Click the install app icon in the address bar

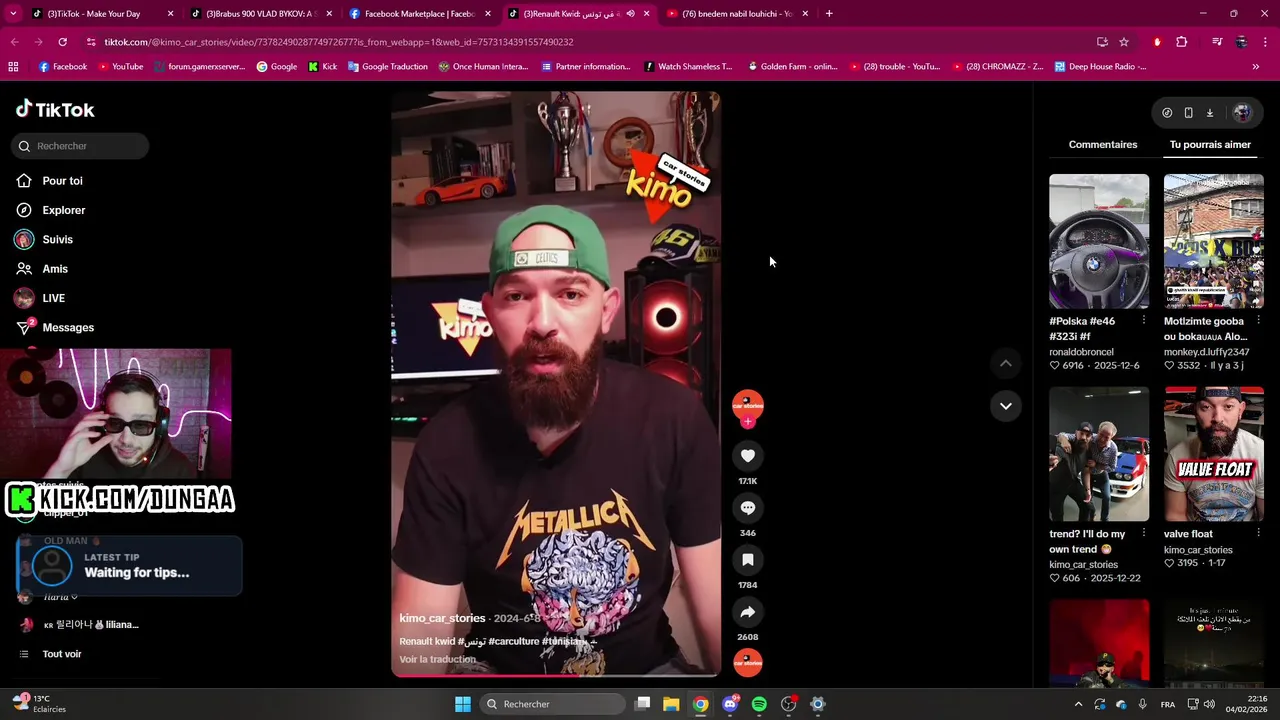click(1102, 42)
